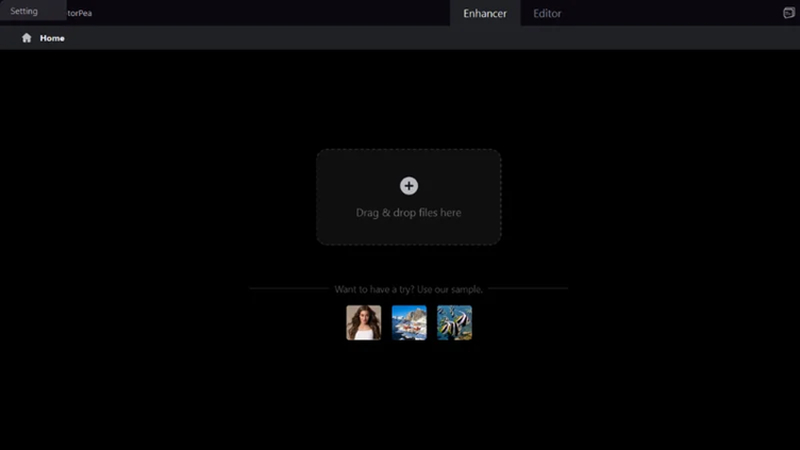Select the woman portrait sample thumbnail

(364, 322)
